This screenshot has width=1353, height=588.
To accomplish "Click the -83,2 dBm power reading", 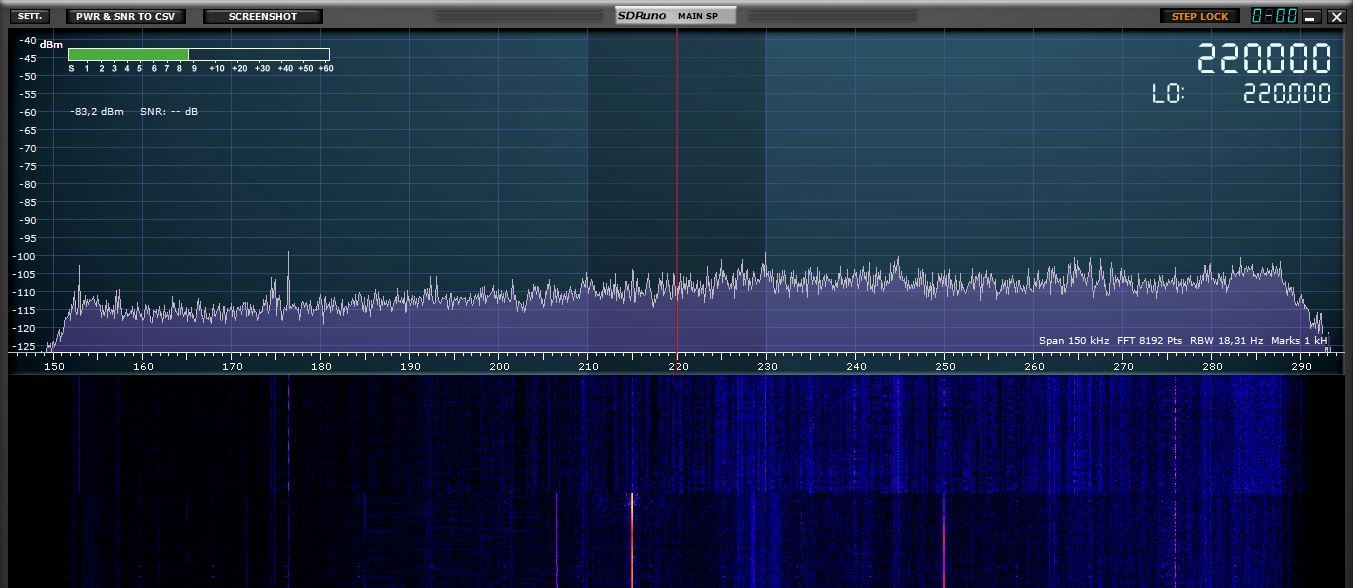I will tap(97, 111).
